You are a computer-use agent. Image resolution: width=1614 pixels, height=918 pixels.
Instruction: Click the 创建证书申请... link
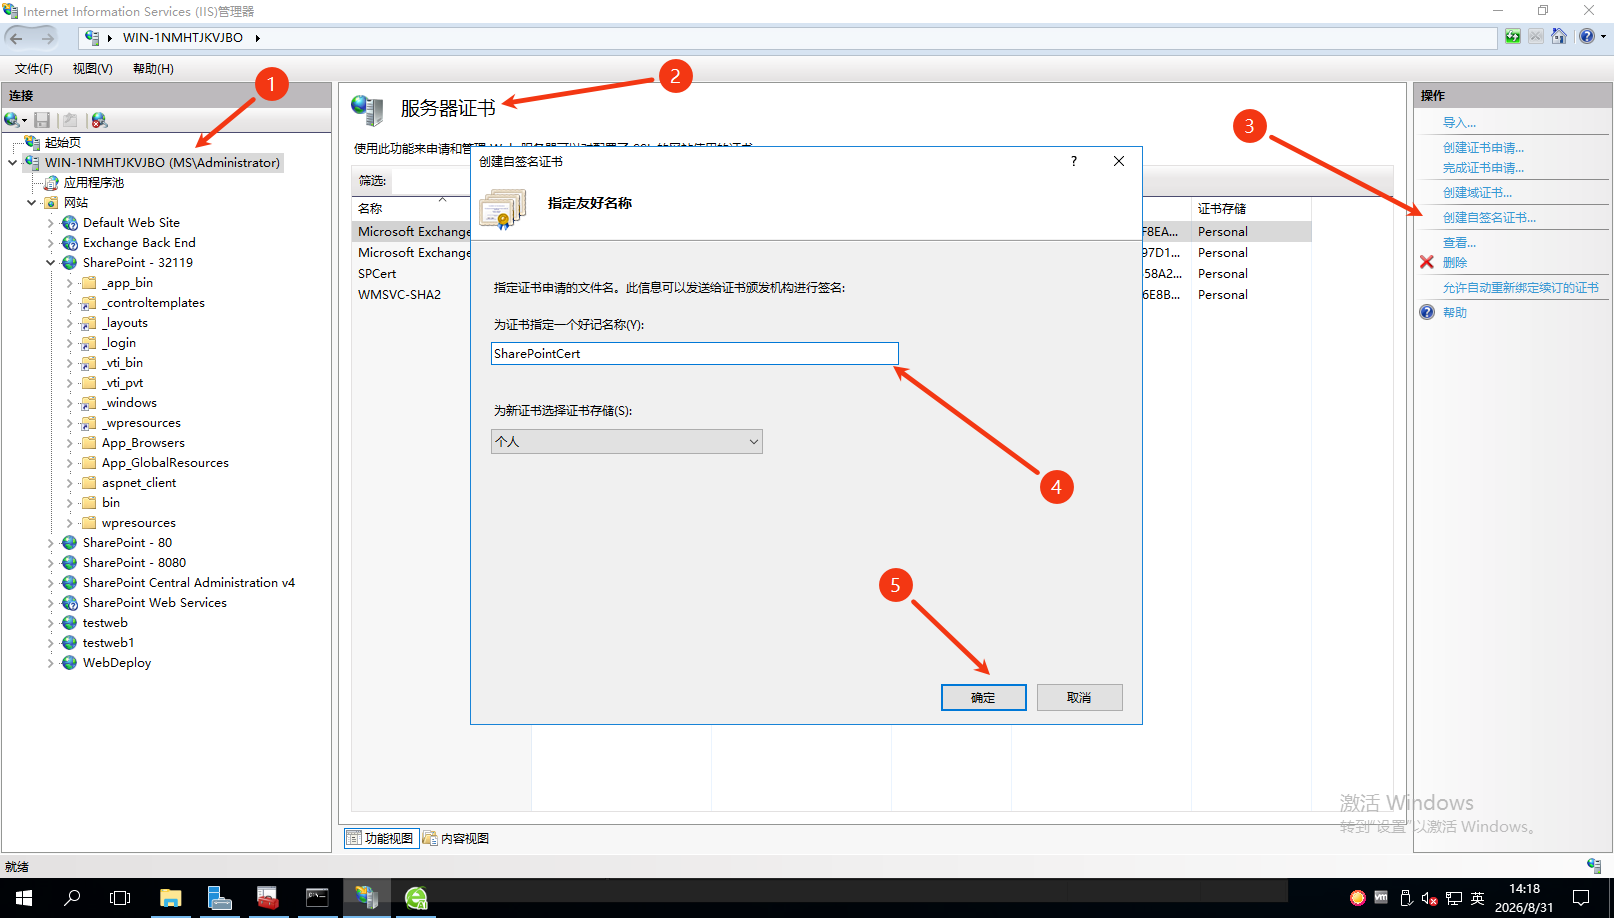[1483, 147]
